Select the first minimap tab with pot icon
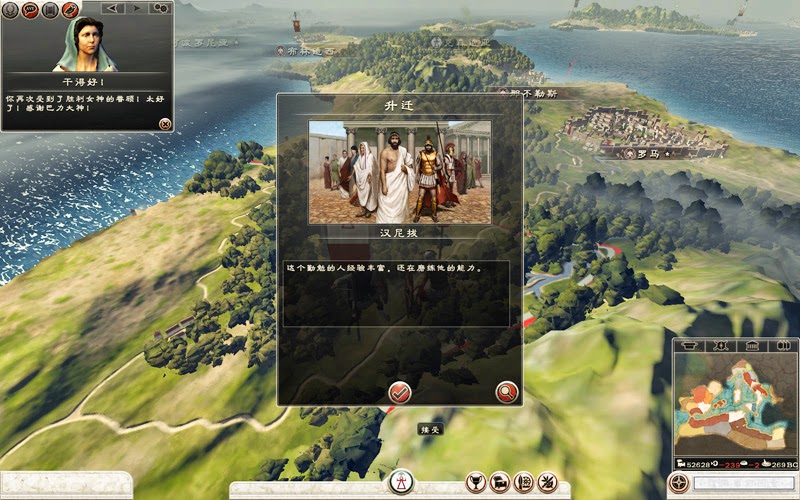Image resolution: width=800 pixels, height=500 pixels. (690, 345)
